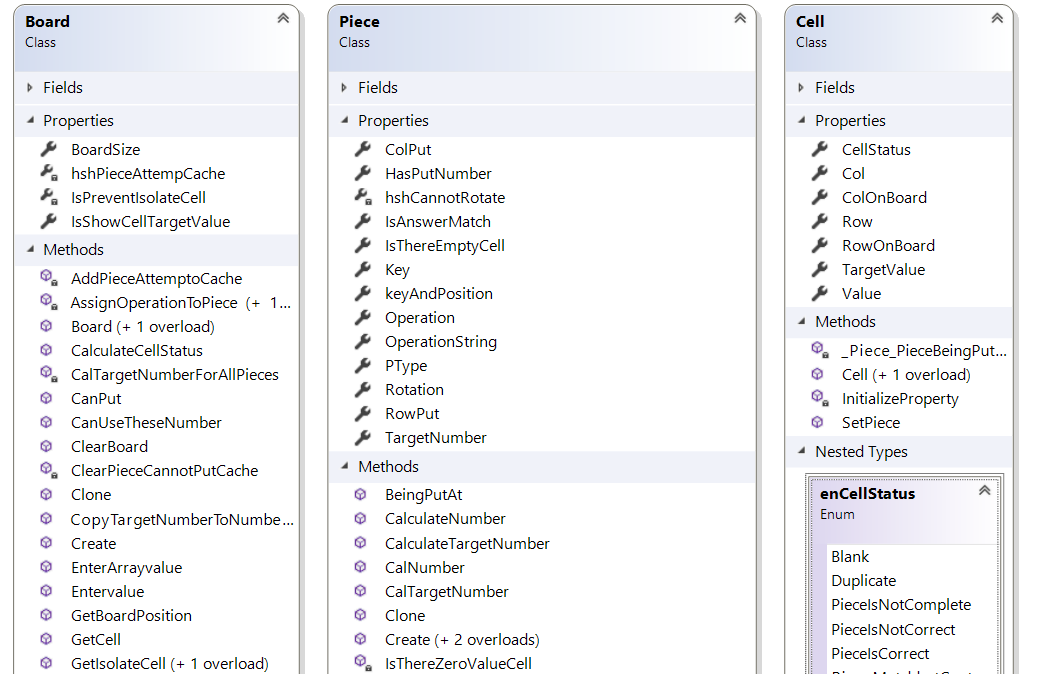Click the IsThereZeroValueCell private method icon
The height and width of the screenshot is (674, 1038).
pos(362,663)
